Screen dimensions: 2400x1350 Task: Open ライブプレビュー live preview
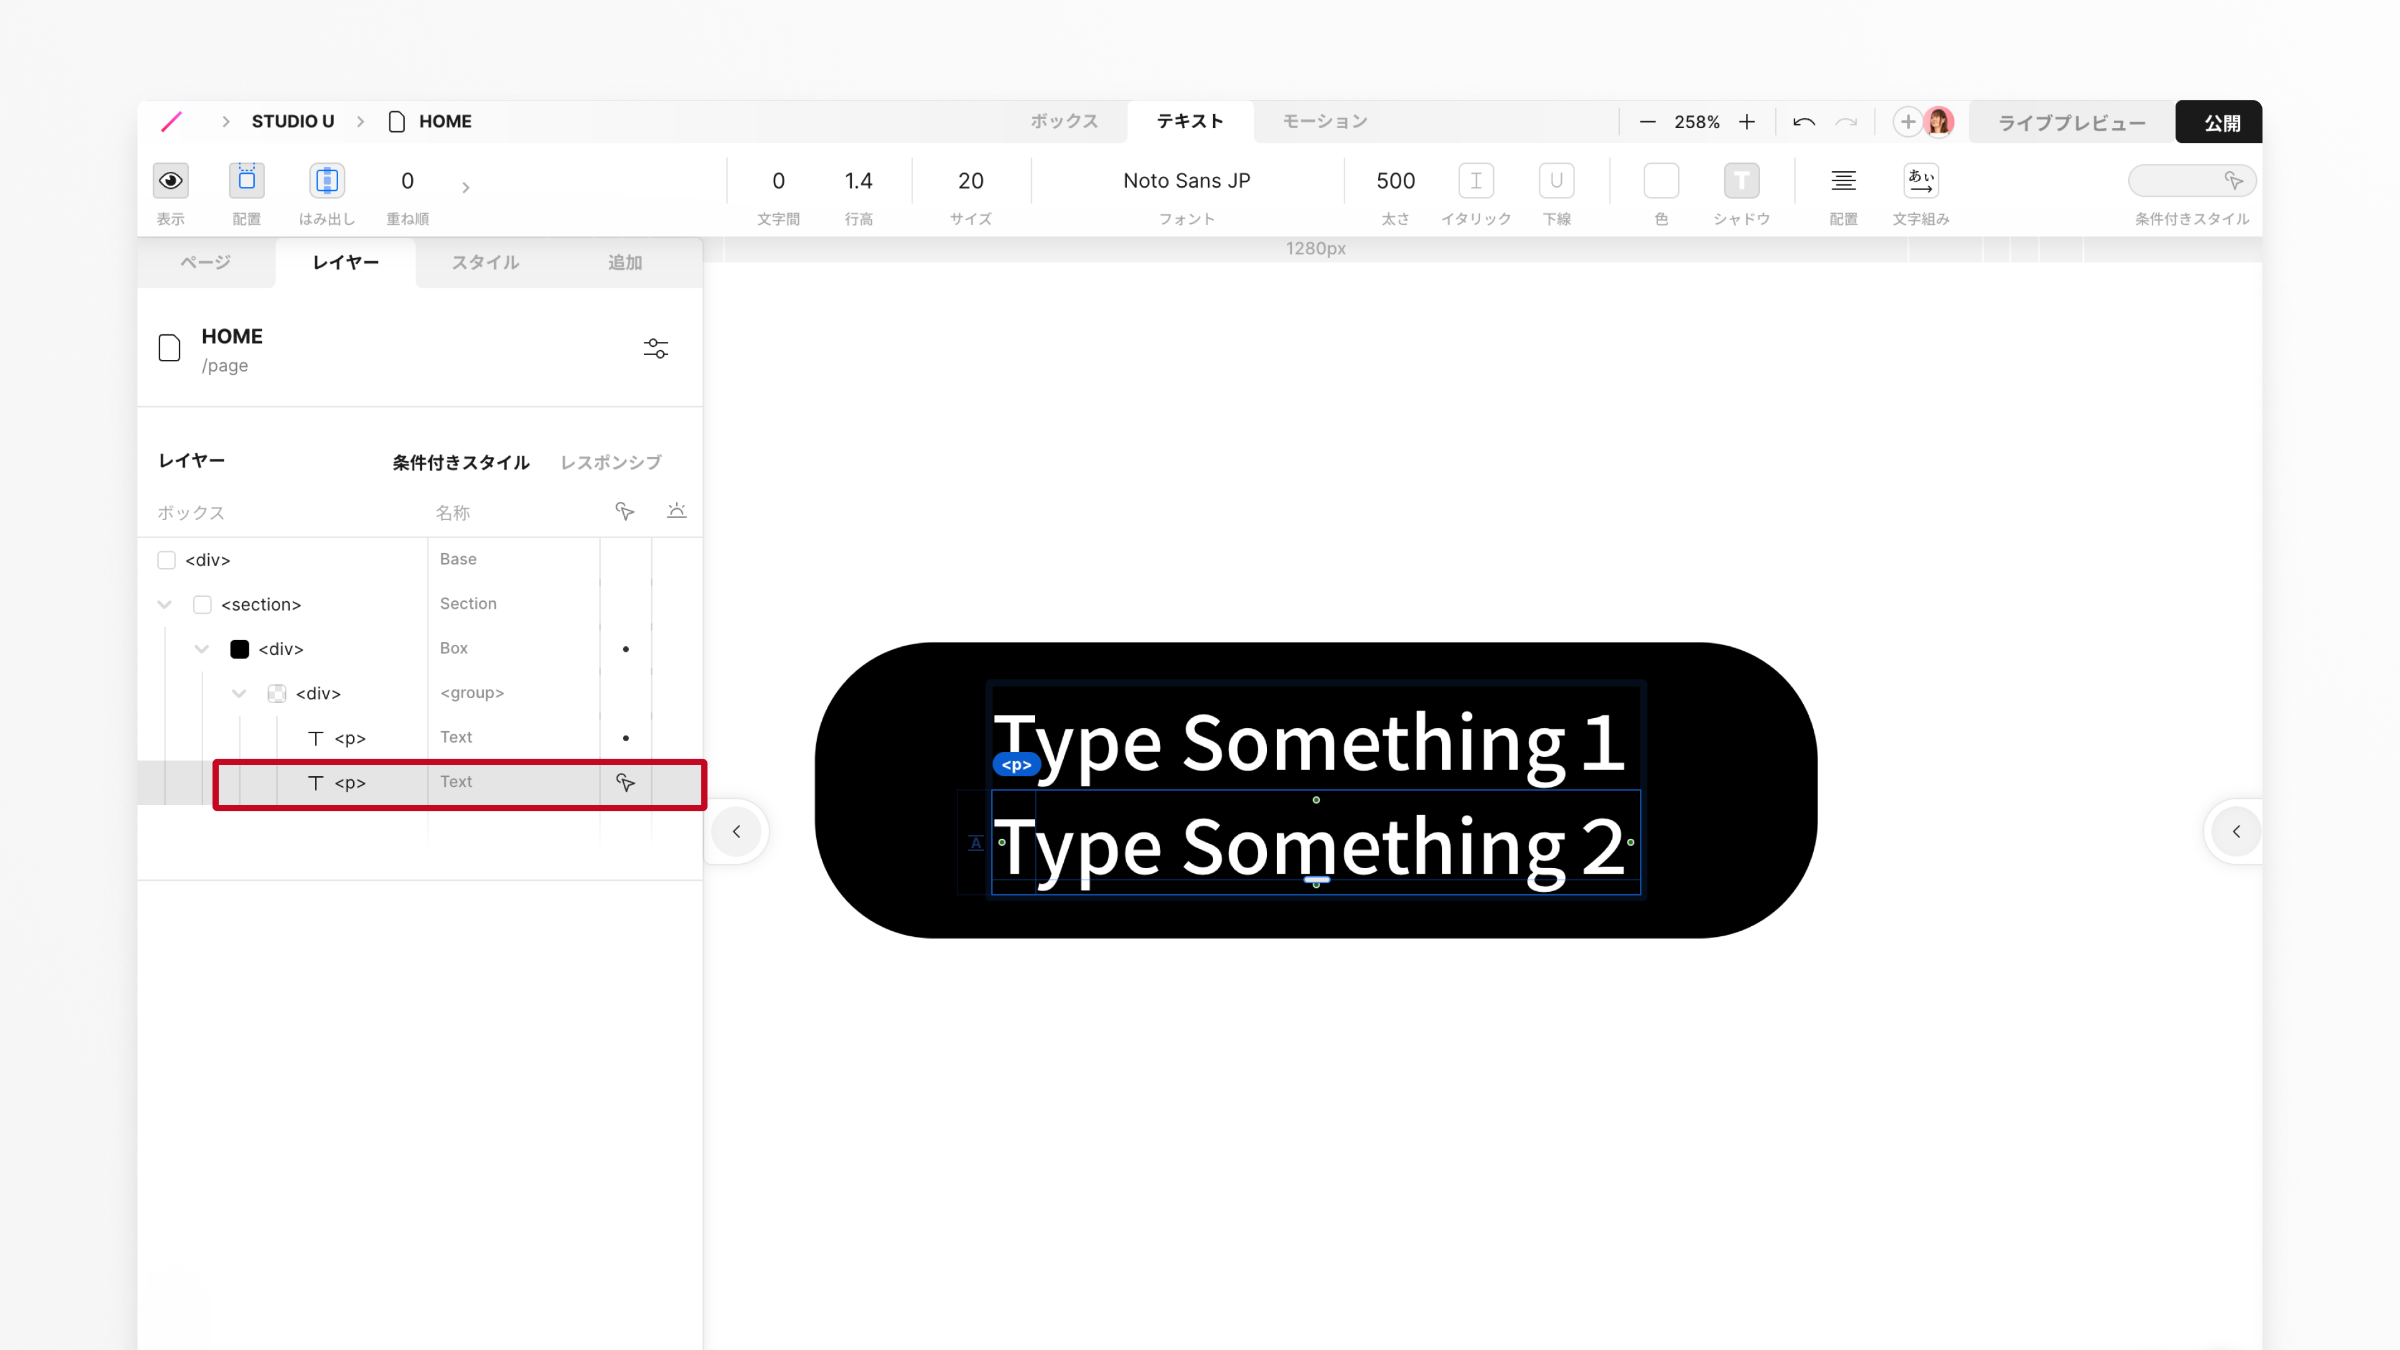[2071, 122]
